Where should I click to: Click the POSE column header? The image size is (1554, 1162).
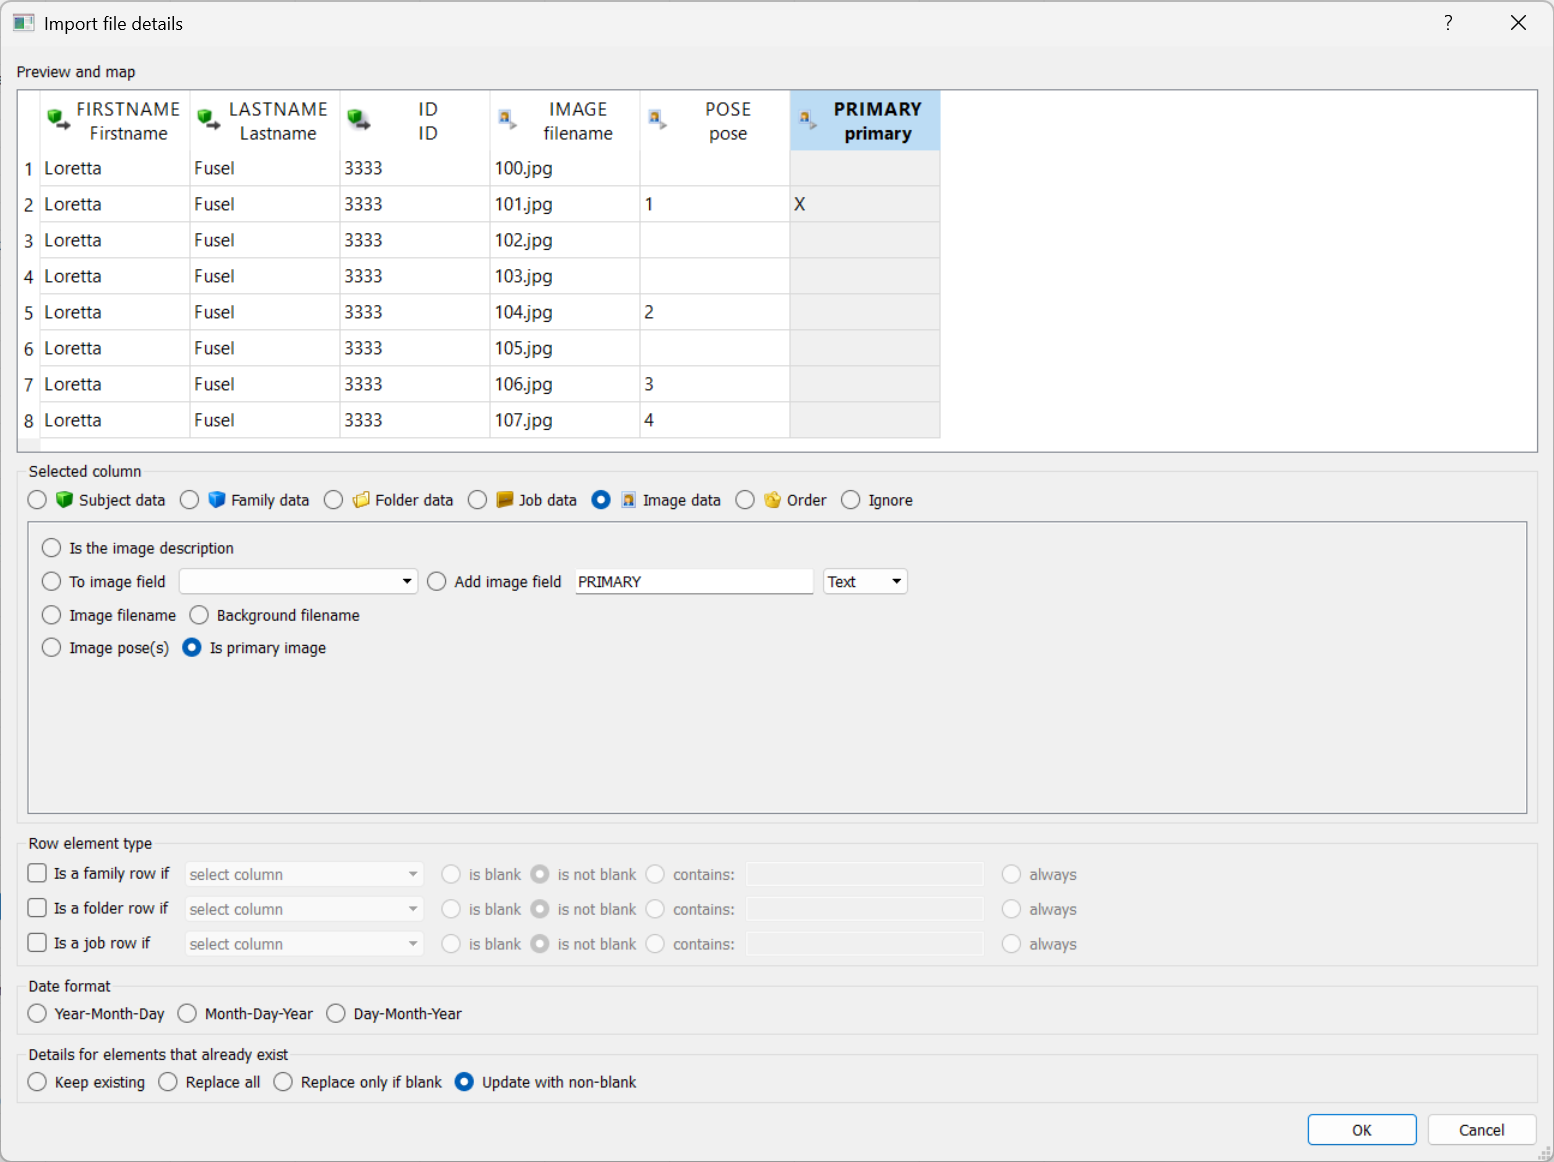coord(715,121)
